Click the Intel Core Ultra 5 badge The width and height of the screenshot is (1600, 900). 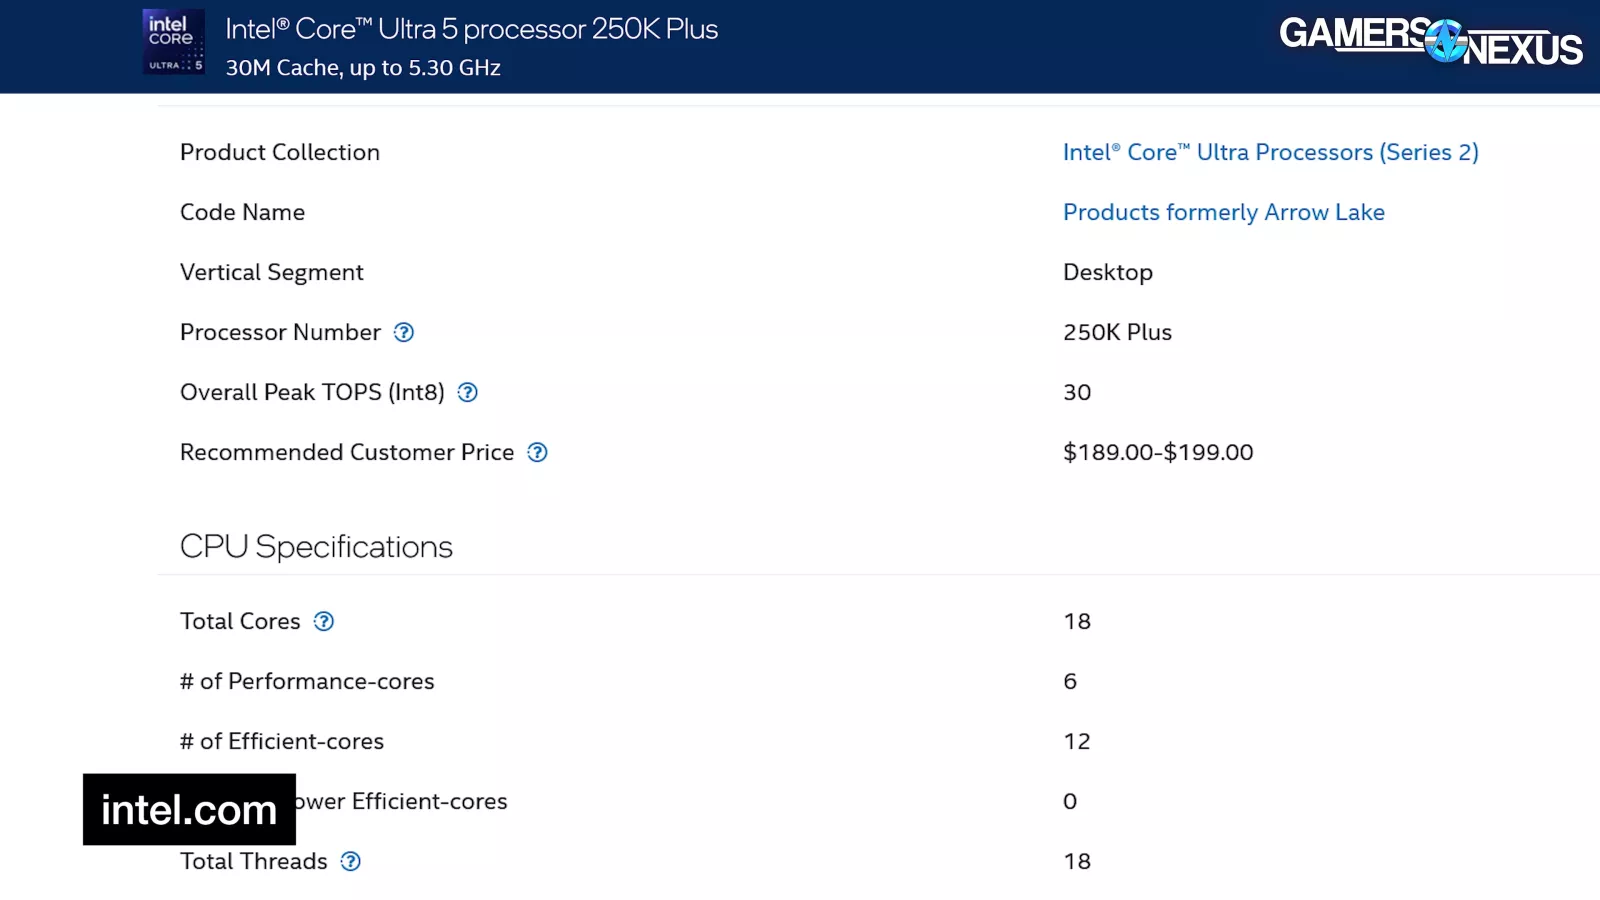point(174,42)
